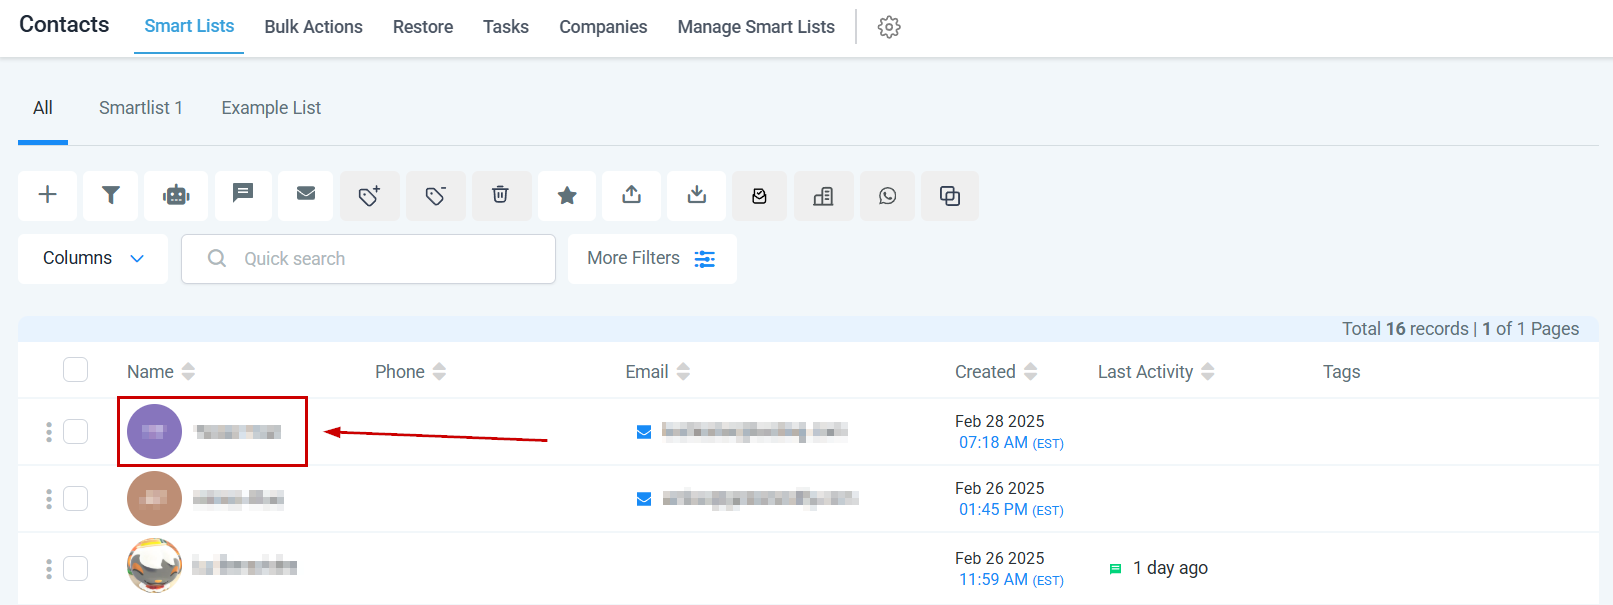Click the add tag icon
The width and height of the screenshot is (1613, 605).
click(x=370, y=195)
